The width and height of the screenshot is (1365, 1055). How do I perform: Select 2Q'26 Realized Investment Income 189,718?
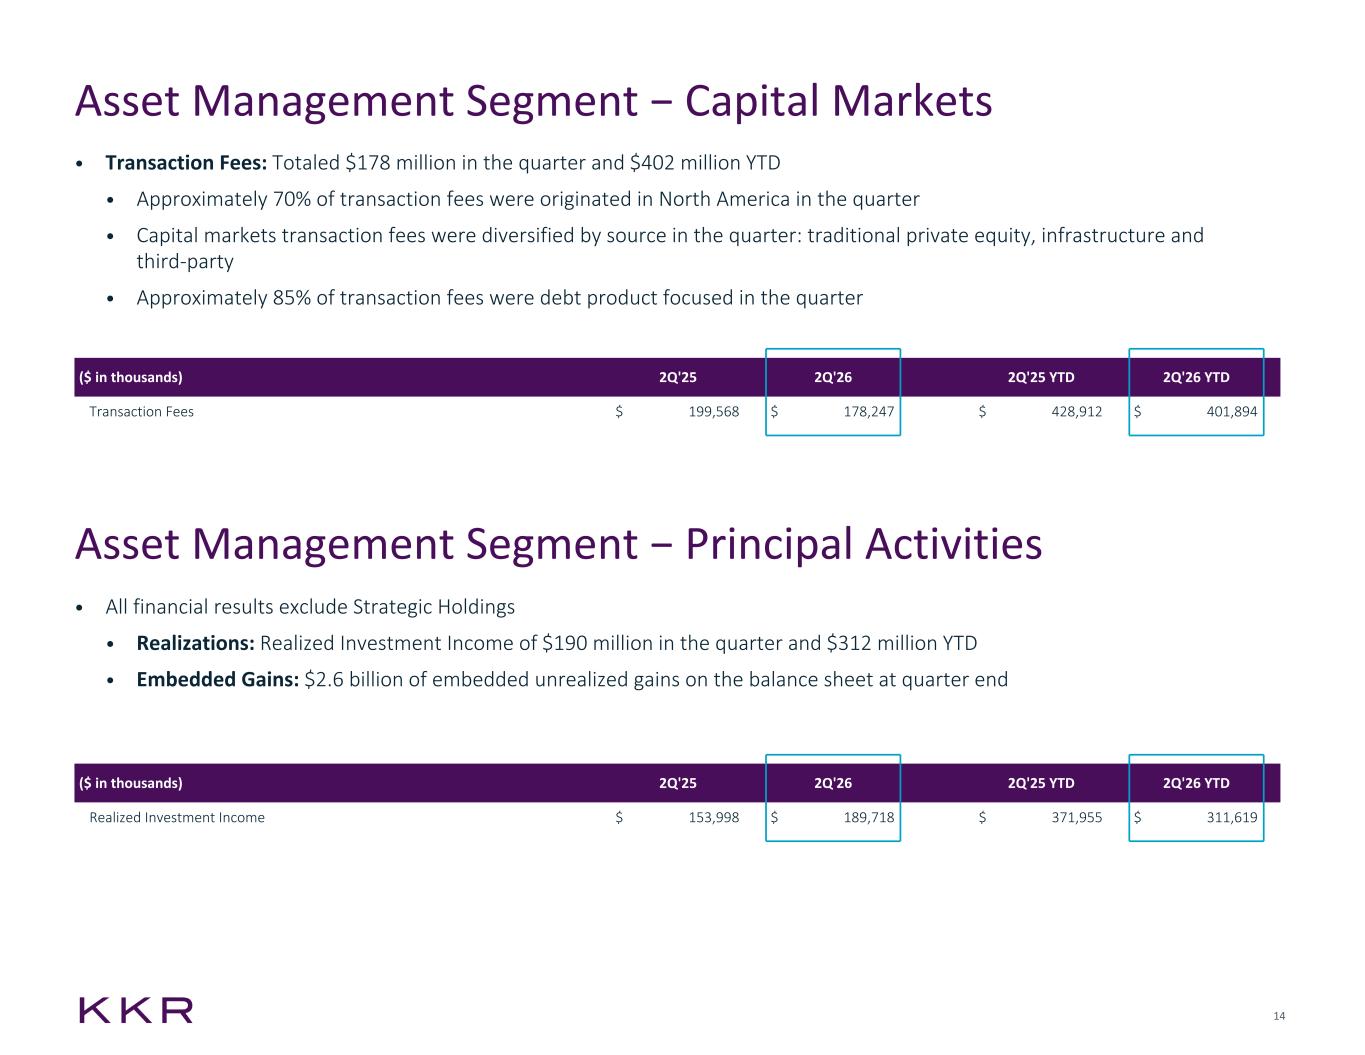click(x=866, y=818)
